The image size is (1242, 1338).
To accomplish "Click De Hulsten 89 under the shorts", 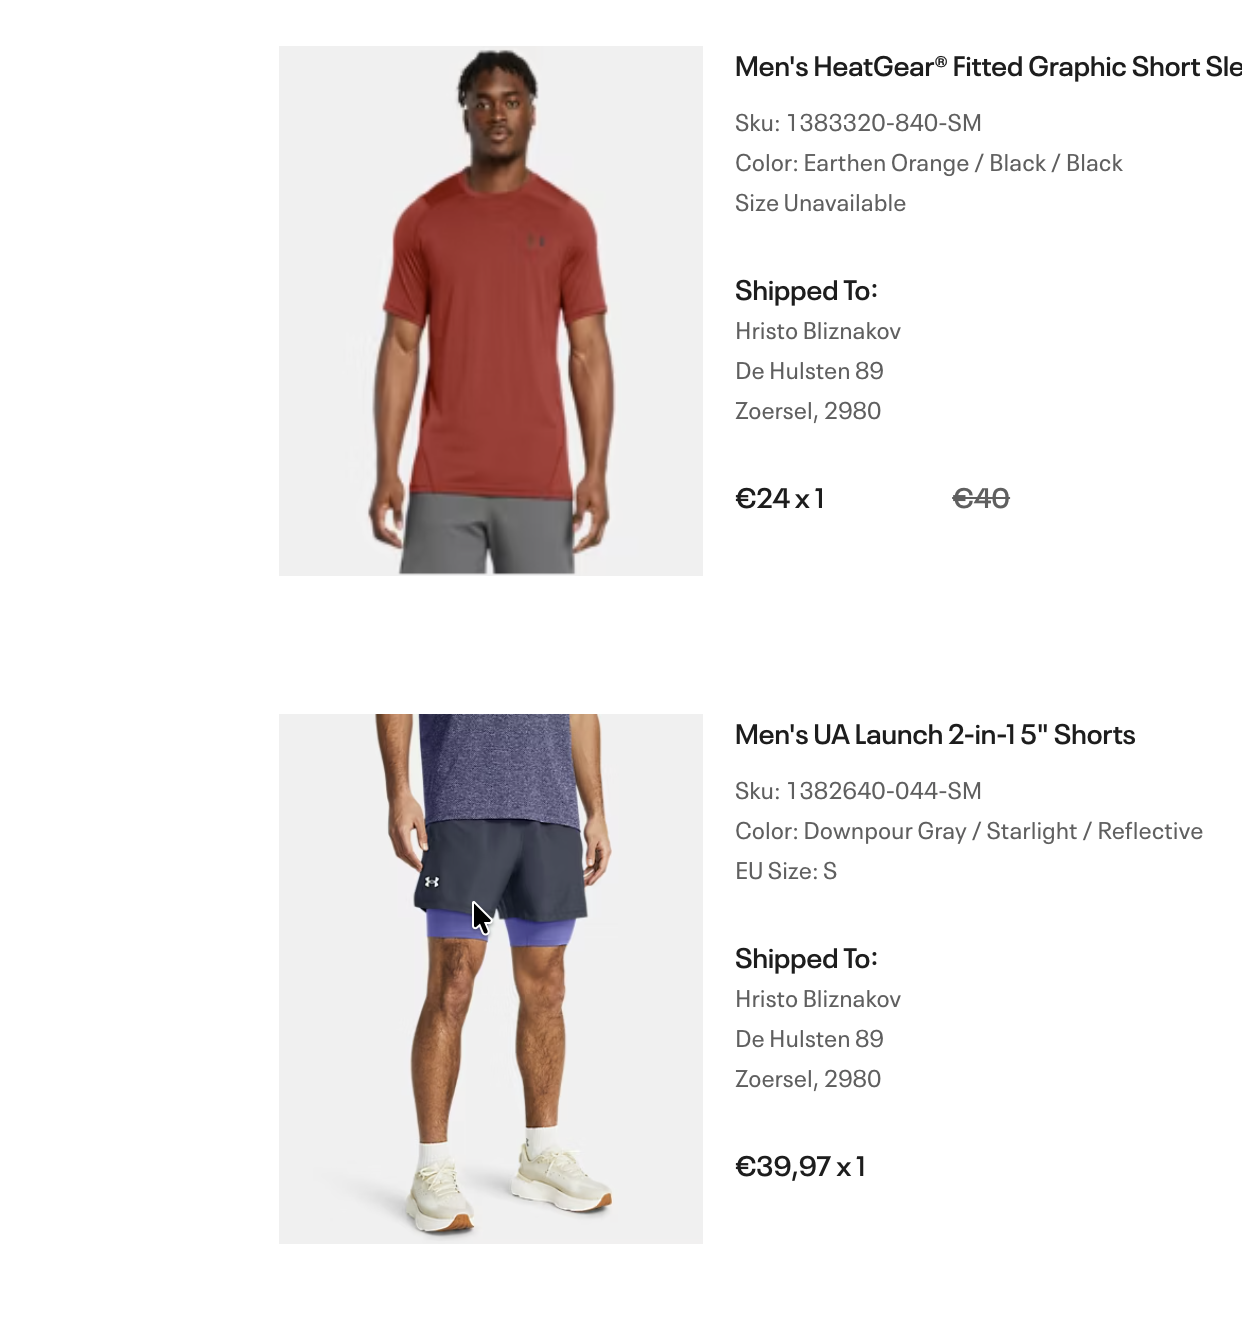I will pos(809,1039).
